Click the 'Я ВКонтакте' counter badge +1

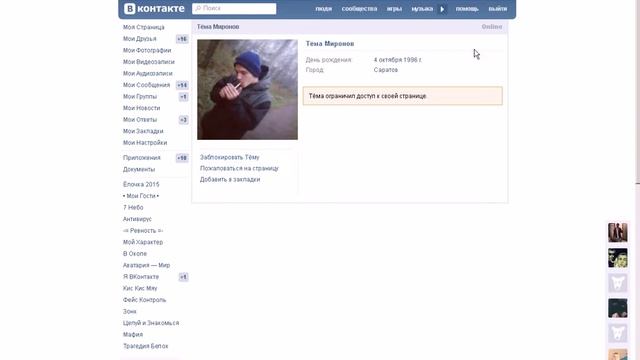tap(184, 277)
